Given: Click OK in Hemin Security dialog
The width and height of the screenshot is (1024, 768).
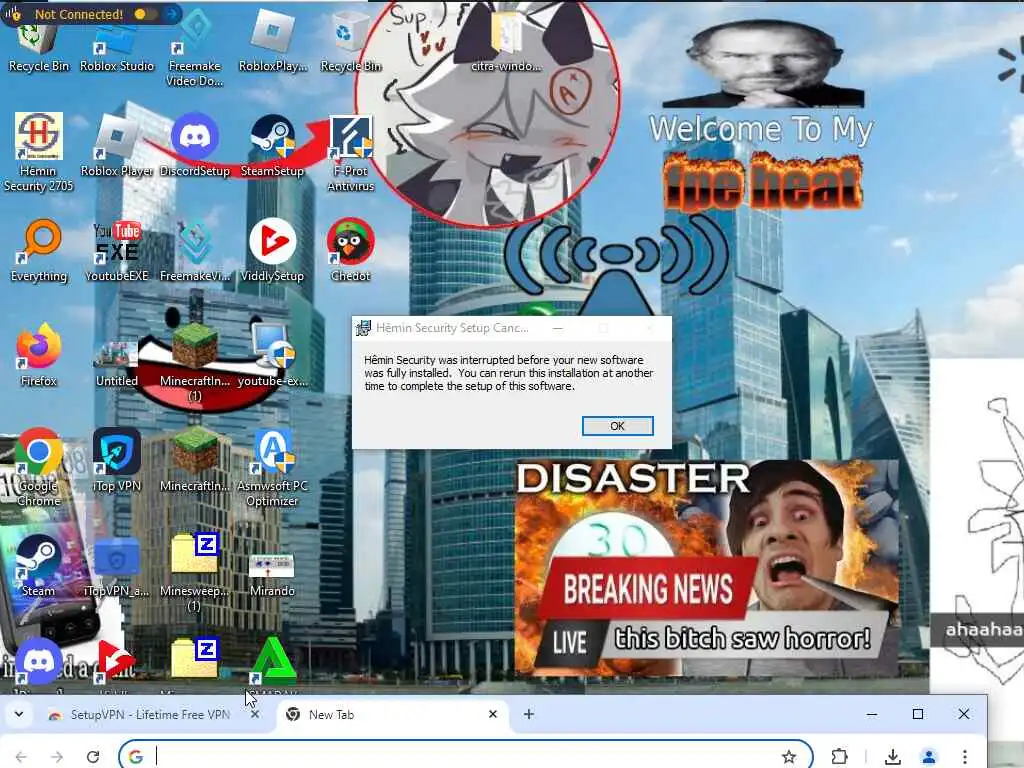Looking at the screenshot, I should pos(617,426).
